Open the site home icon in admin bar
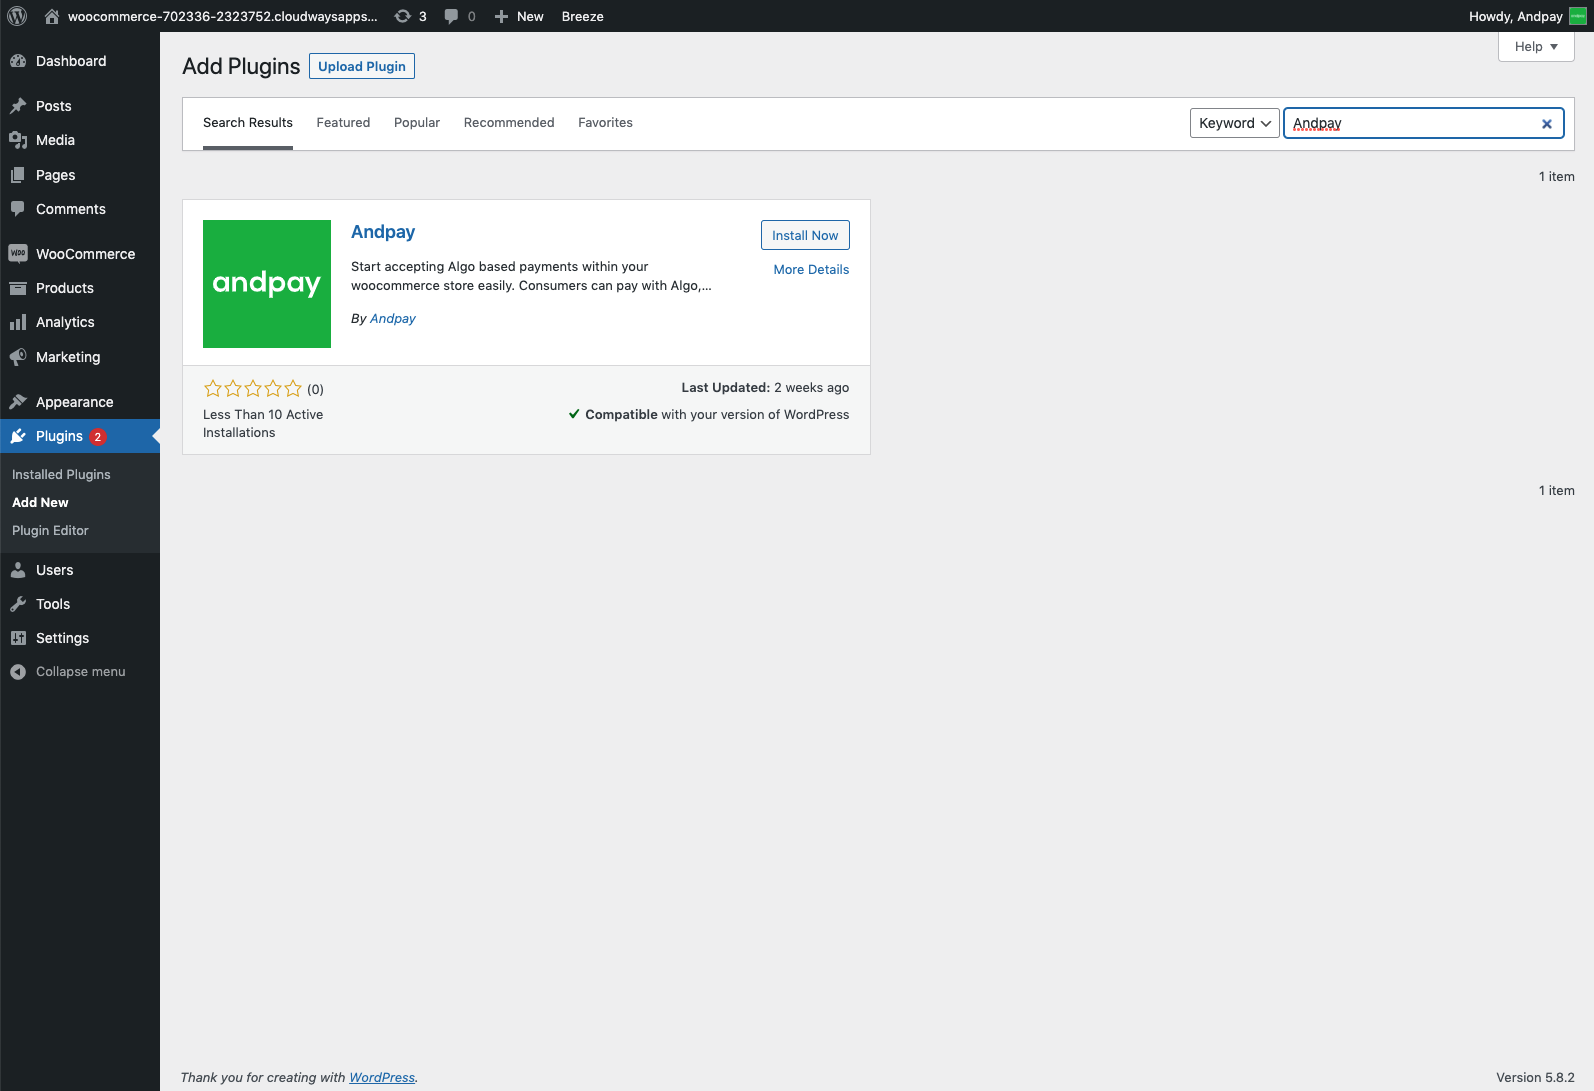Screen dimensions: 1594x1091 (x=52, y=16)
